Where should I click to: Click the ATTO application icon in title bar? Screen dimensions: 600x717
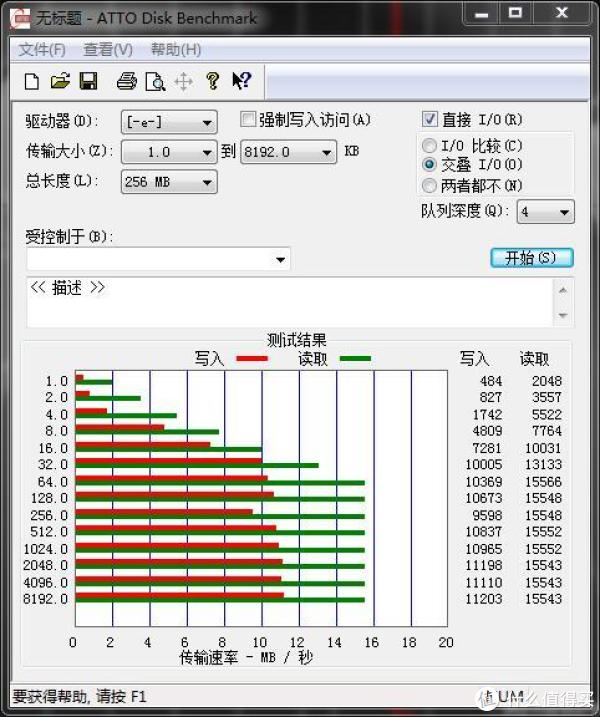click(20, 18)
